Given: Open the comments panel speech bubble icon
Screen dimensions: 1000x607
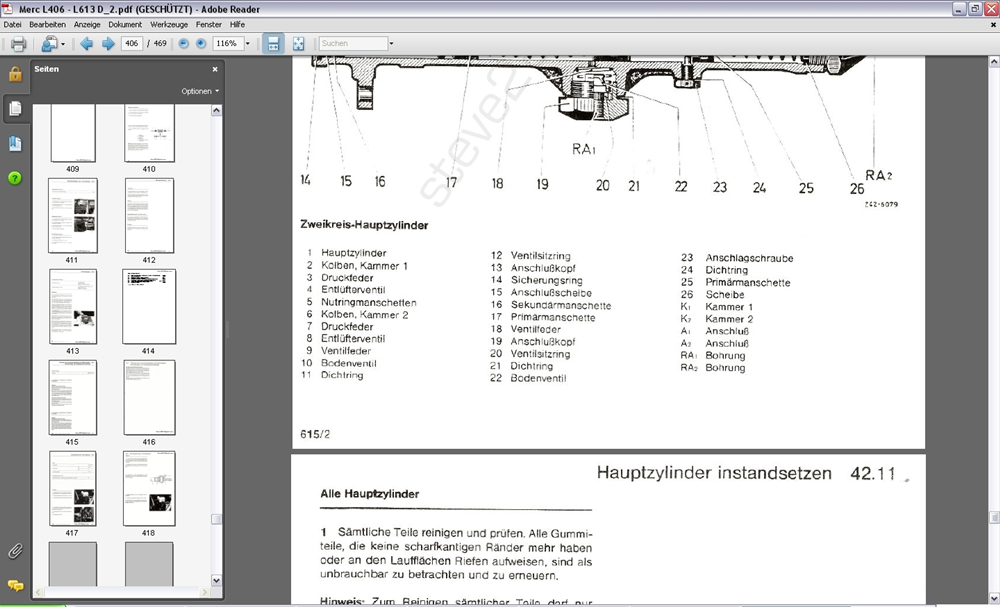Looking at the screenshot, I should click(x=15, y=585).
